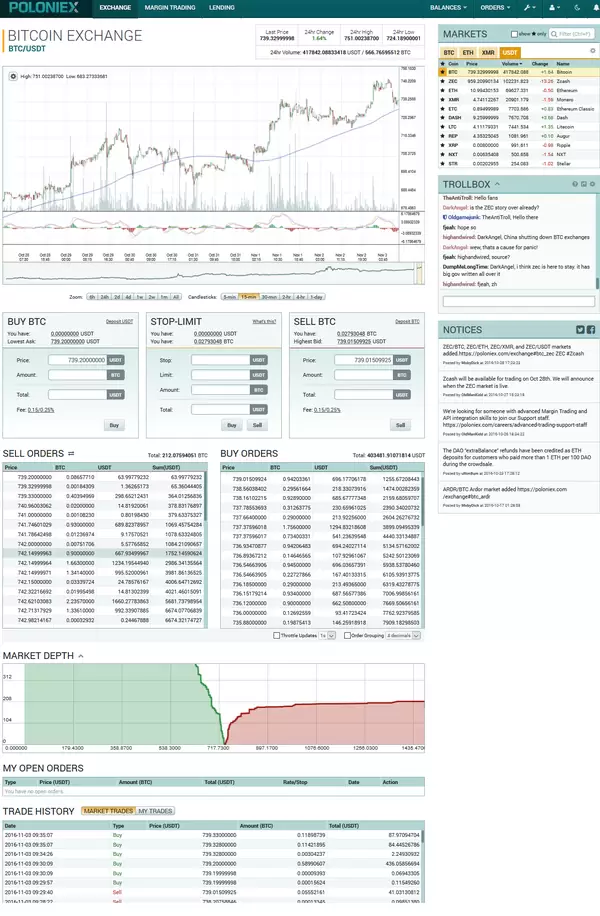Collapse the Market Depth section chevron
The image size is (600, 916).
[x=81, y=656]
